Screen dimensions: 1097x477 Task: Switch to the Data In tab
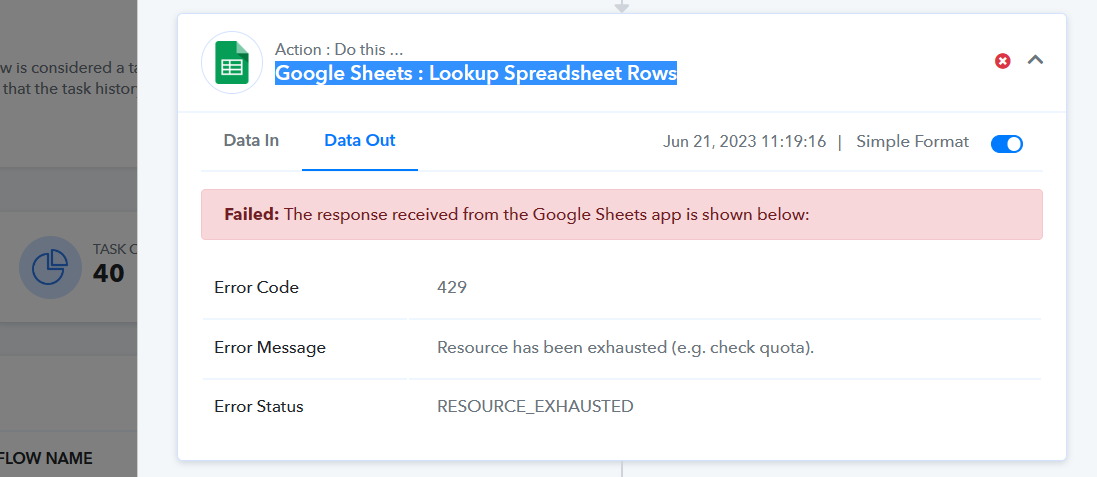(251, 141)
